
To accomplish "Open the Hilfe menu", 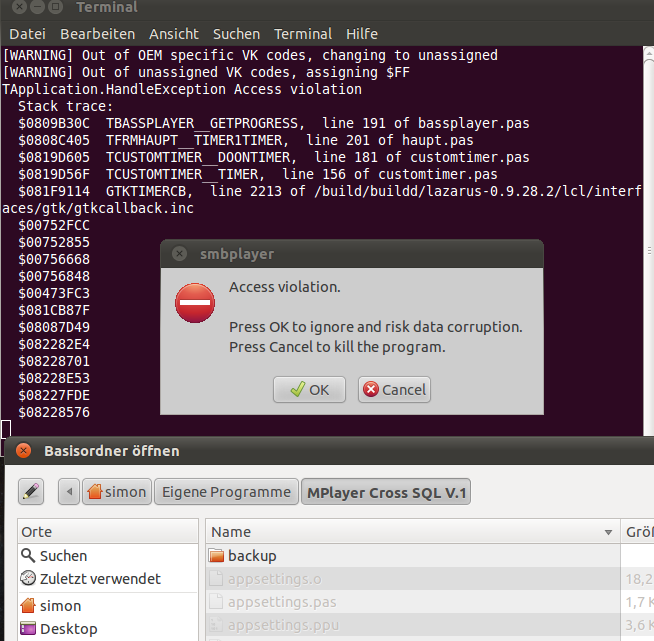I will point(361,34).
